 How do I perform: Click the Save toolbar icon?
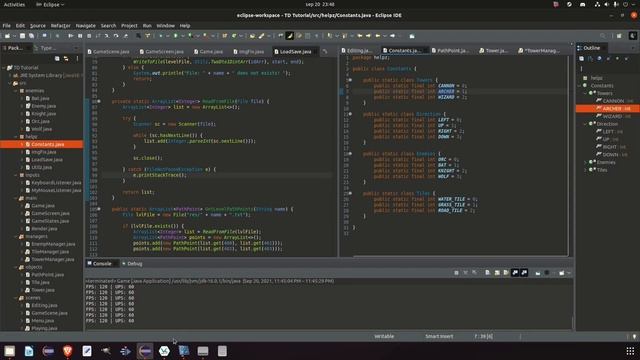22,36
